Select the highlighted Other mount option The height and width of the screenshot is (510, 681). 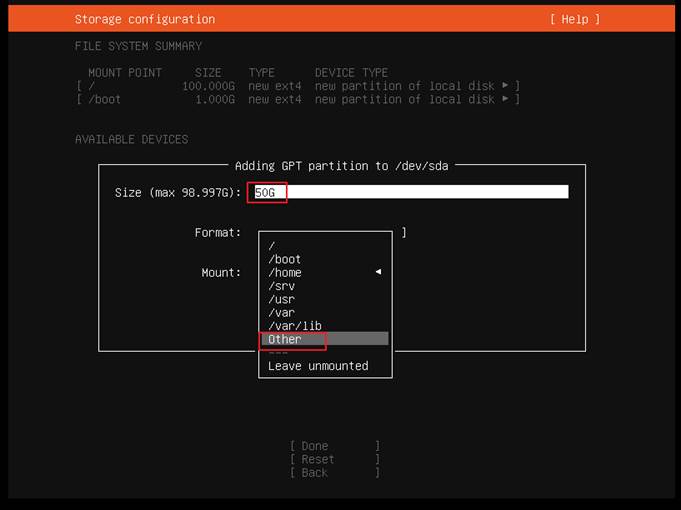click(x=325, y=339)
